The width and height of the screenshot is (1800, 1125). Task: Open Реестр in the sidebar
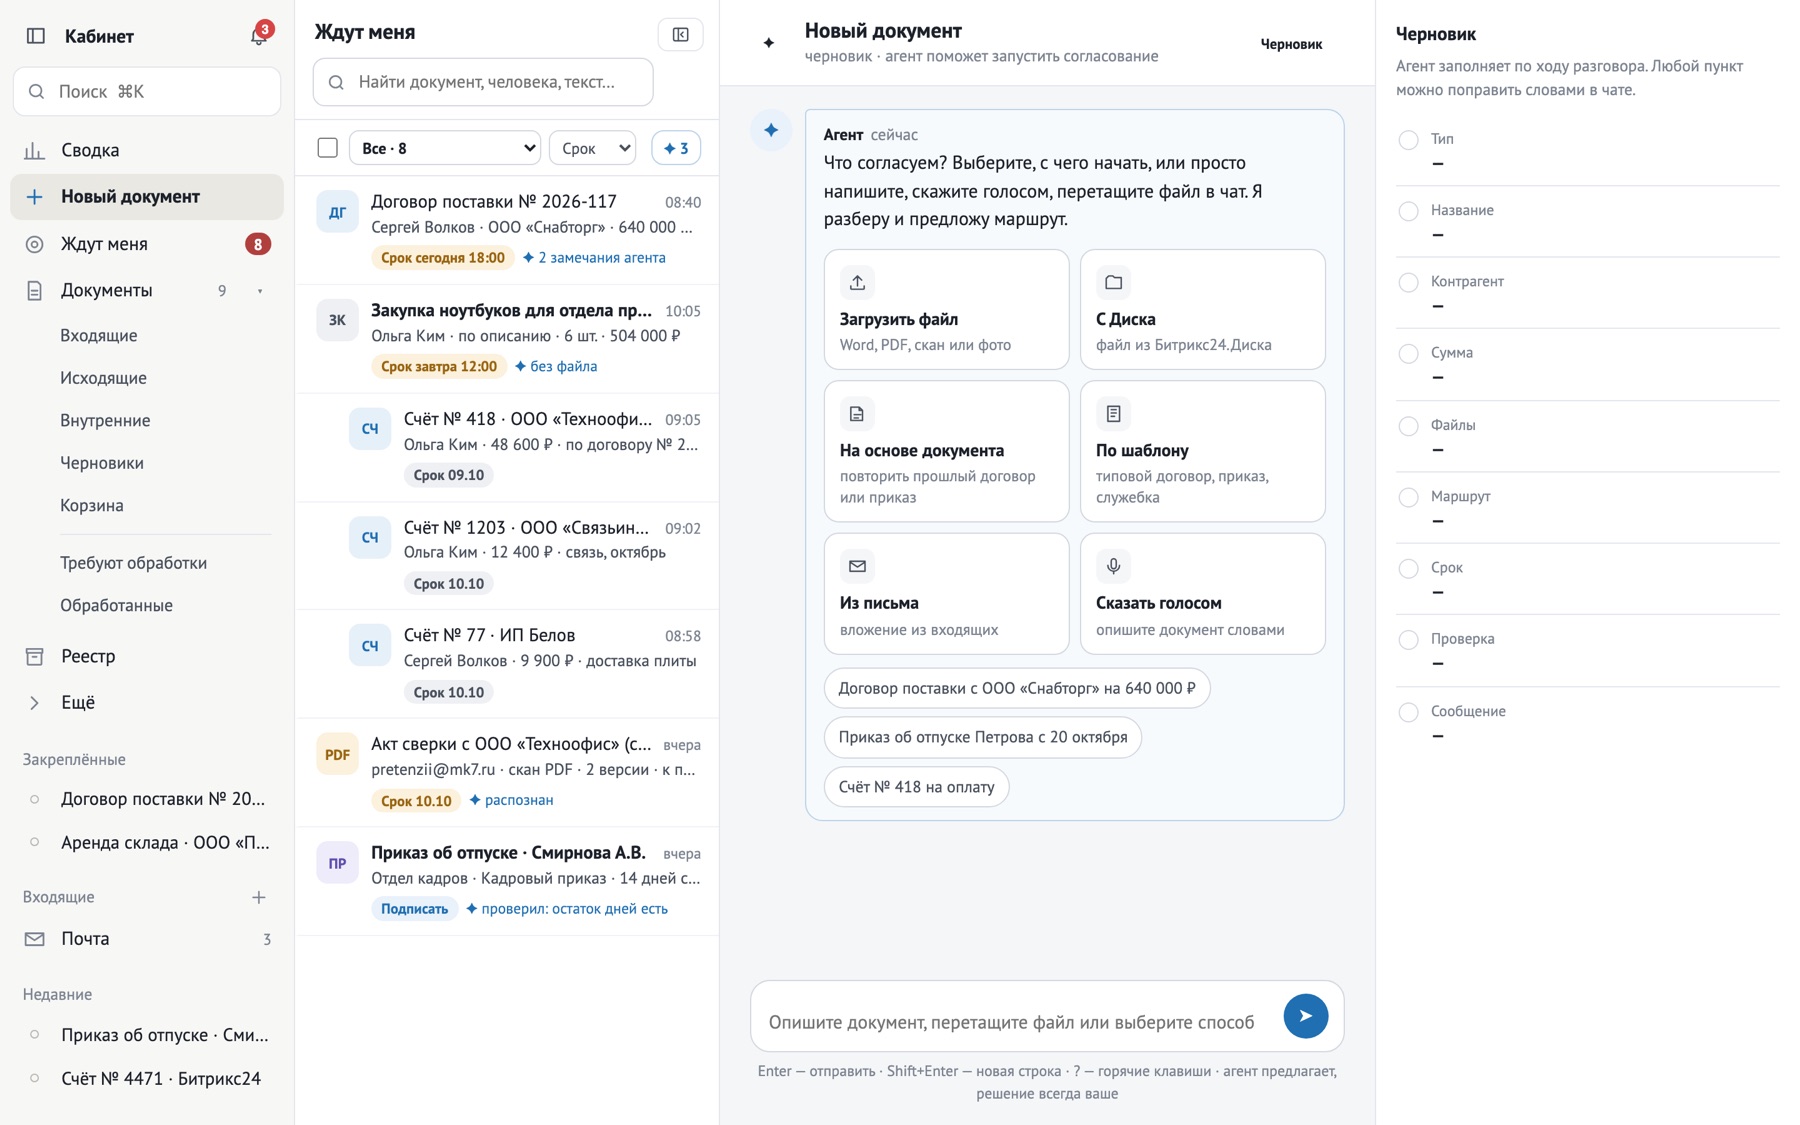tap(147, 656)
